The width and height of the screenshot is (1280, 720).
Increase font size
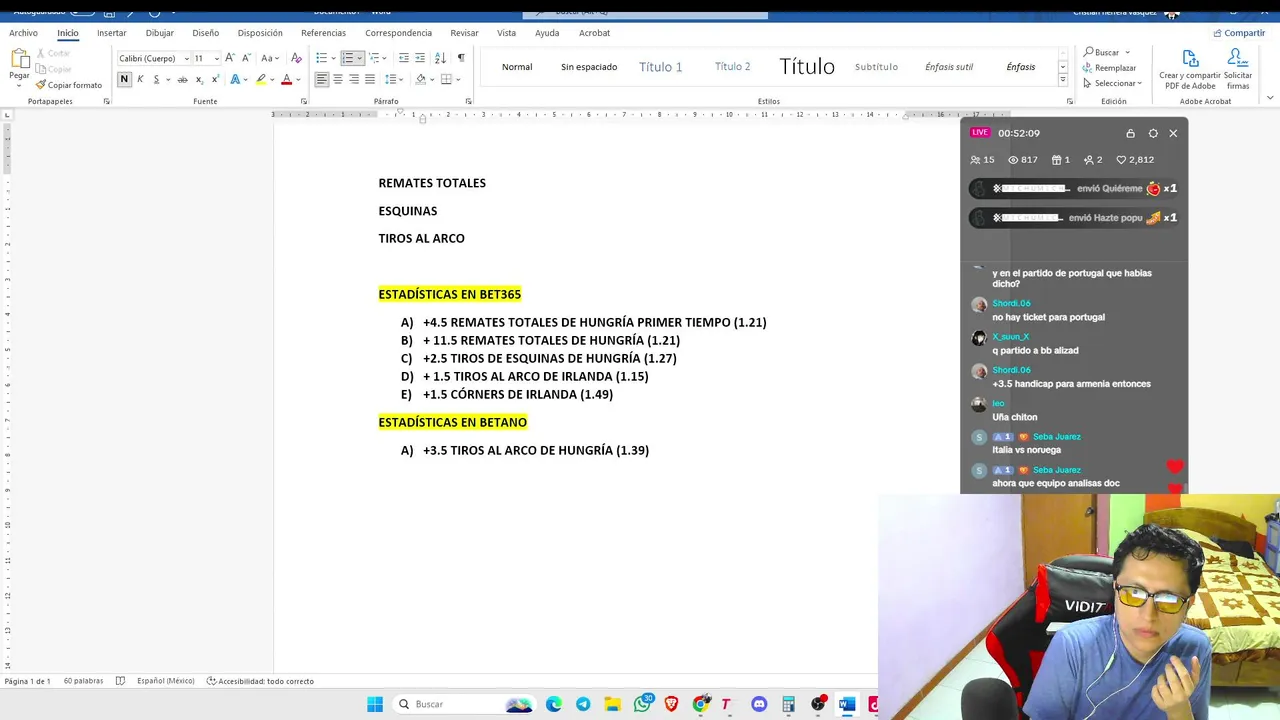tap(230, 58)
